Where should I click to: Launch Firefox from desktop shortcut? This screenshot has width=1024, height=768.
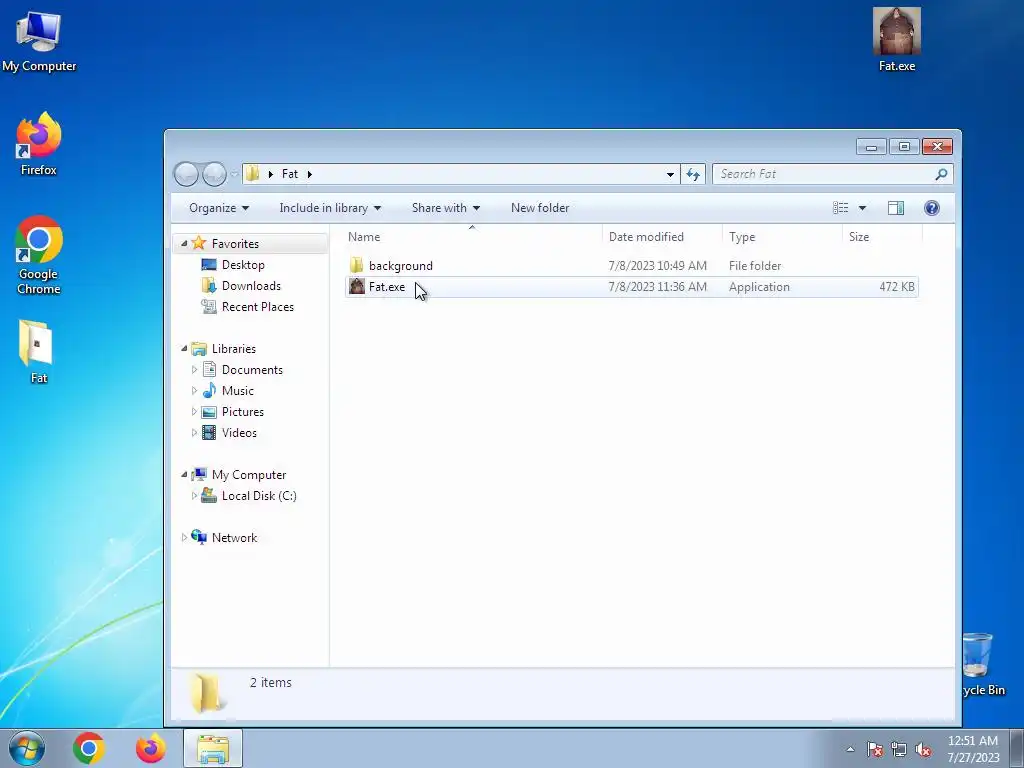pos(39,144)
